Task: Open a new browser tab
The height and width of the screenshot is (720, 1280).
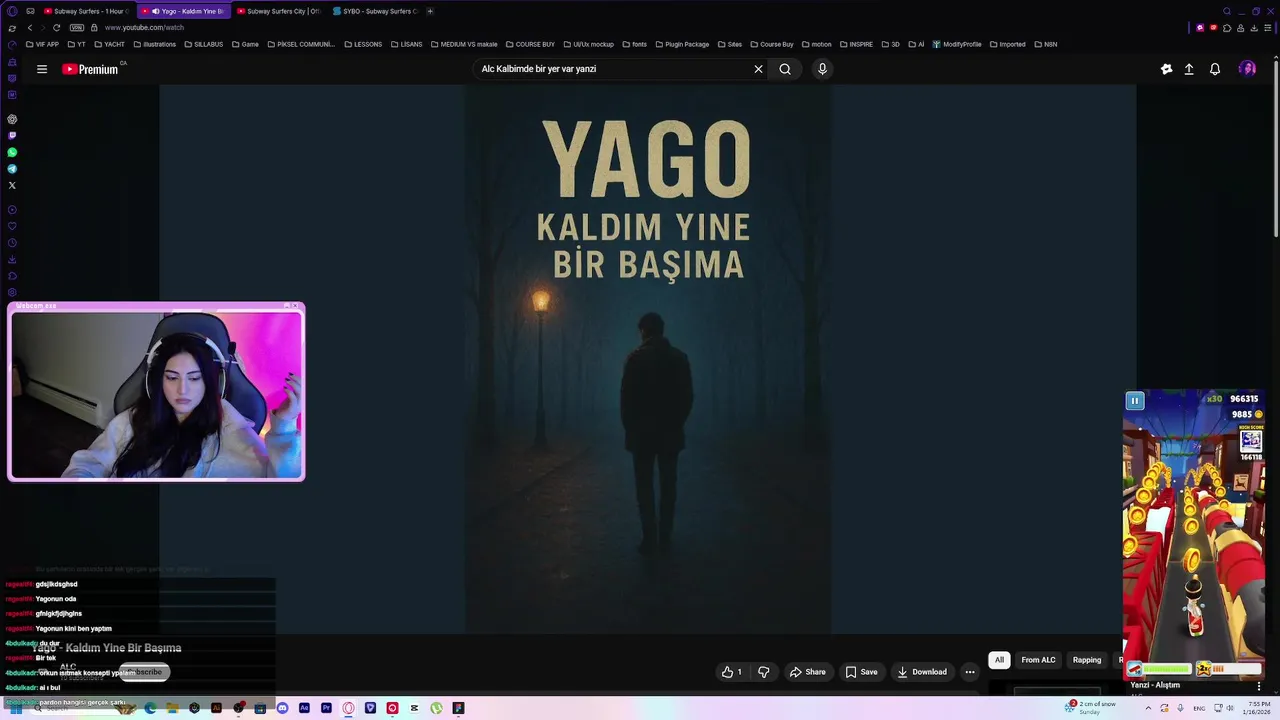Action: point(430,11)
